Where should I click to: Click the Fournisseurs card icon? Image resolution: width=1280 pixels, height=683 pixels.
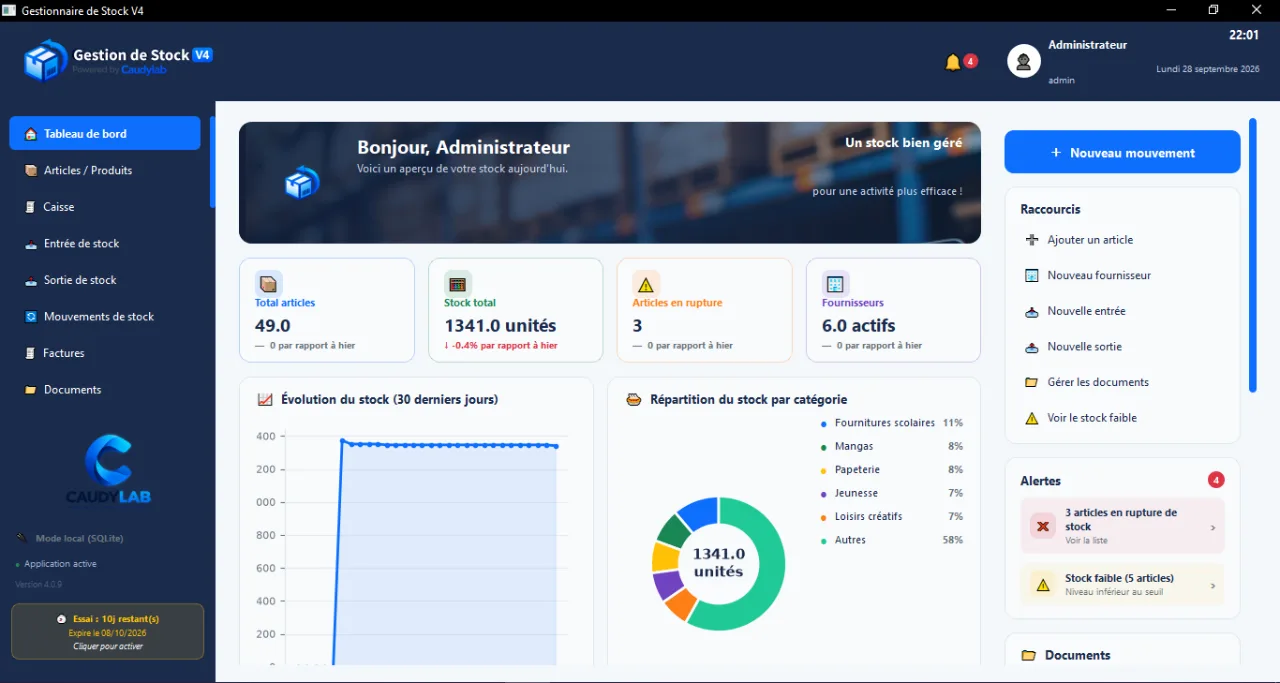pos(835,284)
